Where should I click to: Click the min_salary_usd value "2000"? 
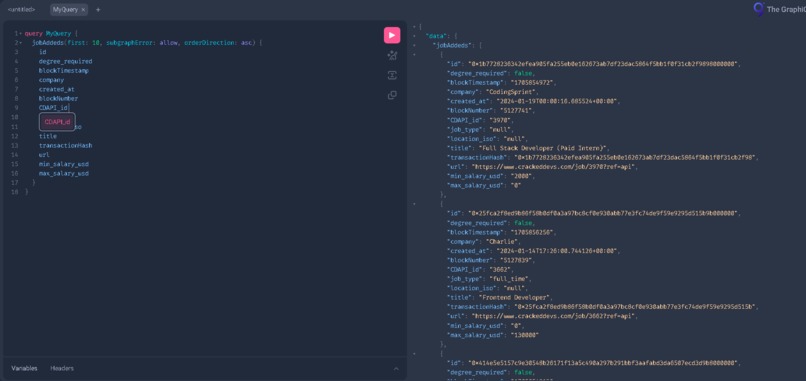[x=520, y=176]
